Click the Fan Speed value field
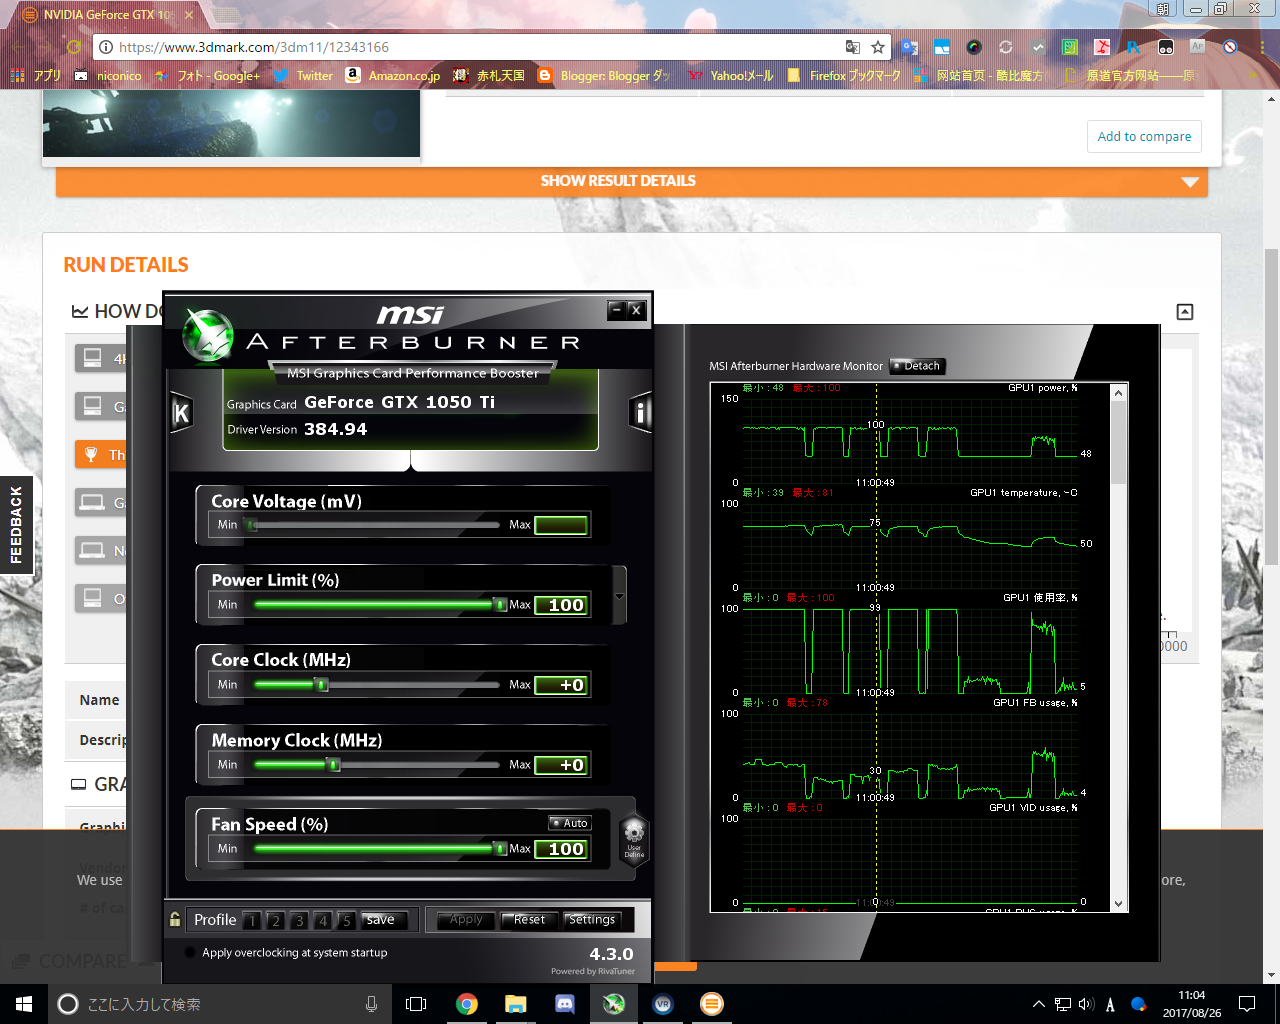 point(561,849)
